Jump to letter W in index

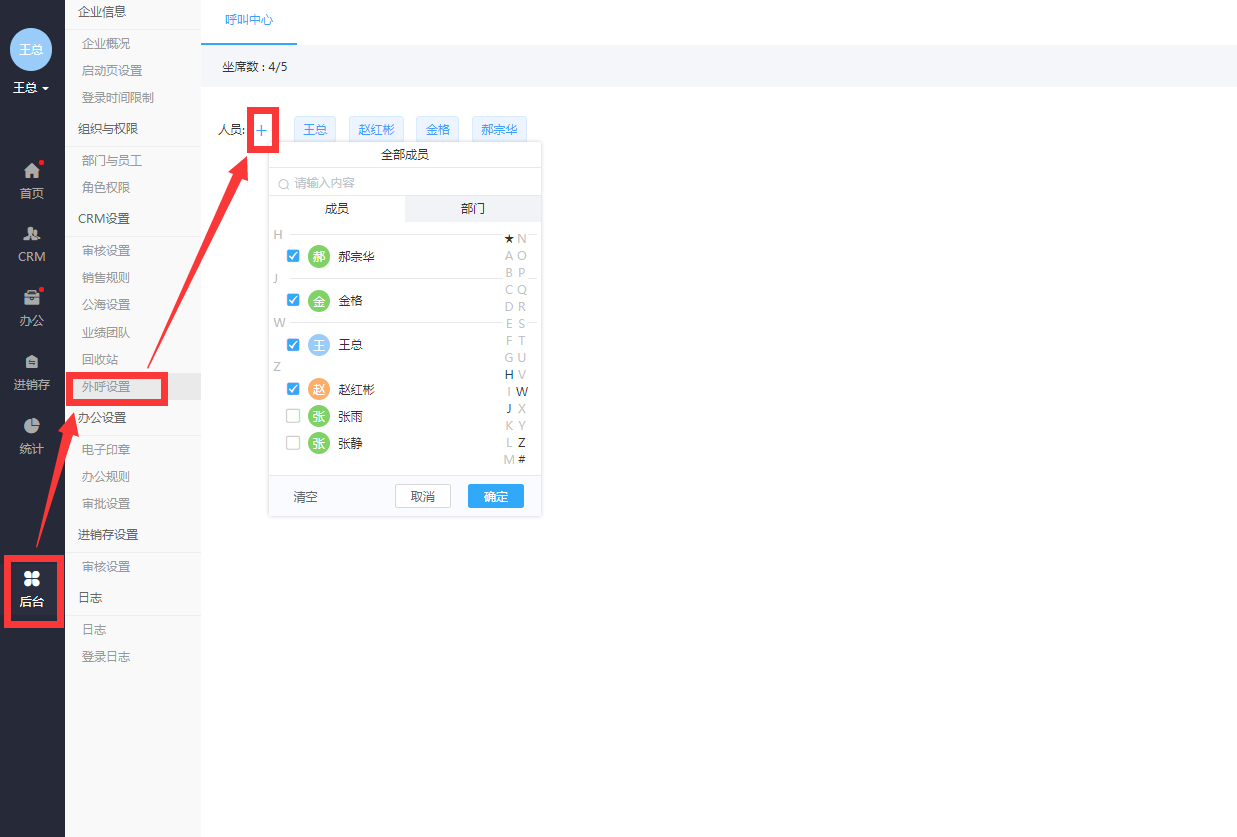coord(522,392)
